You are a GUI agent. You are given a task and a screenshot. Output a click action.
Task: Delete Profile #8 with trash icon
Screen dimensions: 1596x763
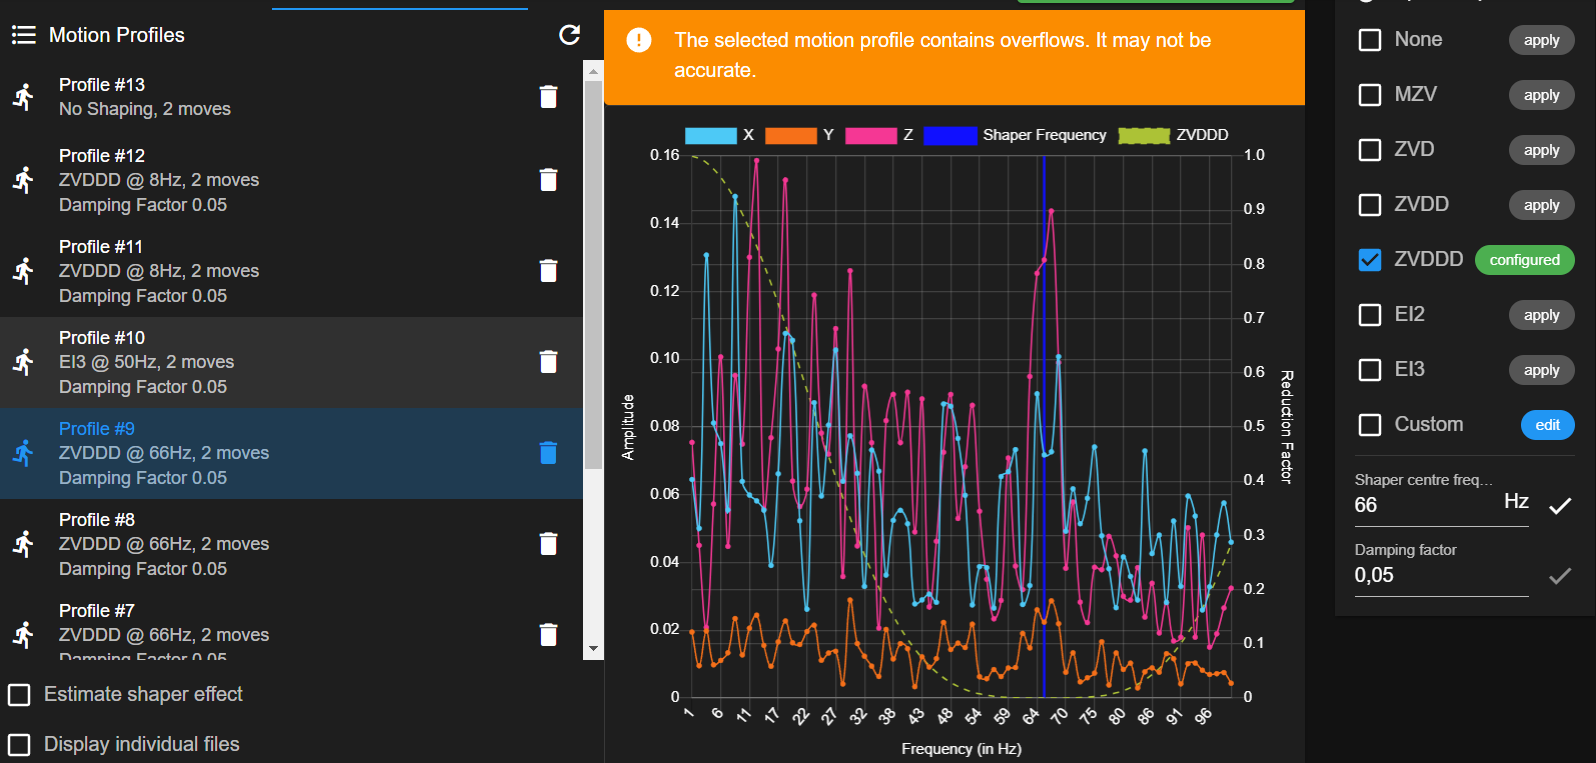click(548, 544)
